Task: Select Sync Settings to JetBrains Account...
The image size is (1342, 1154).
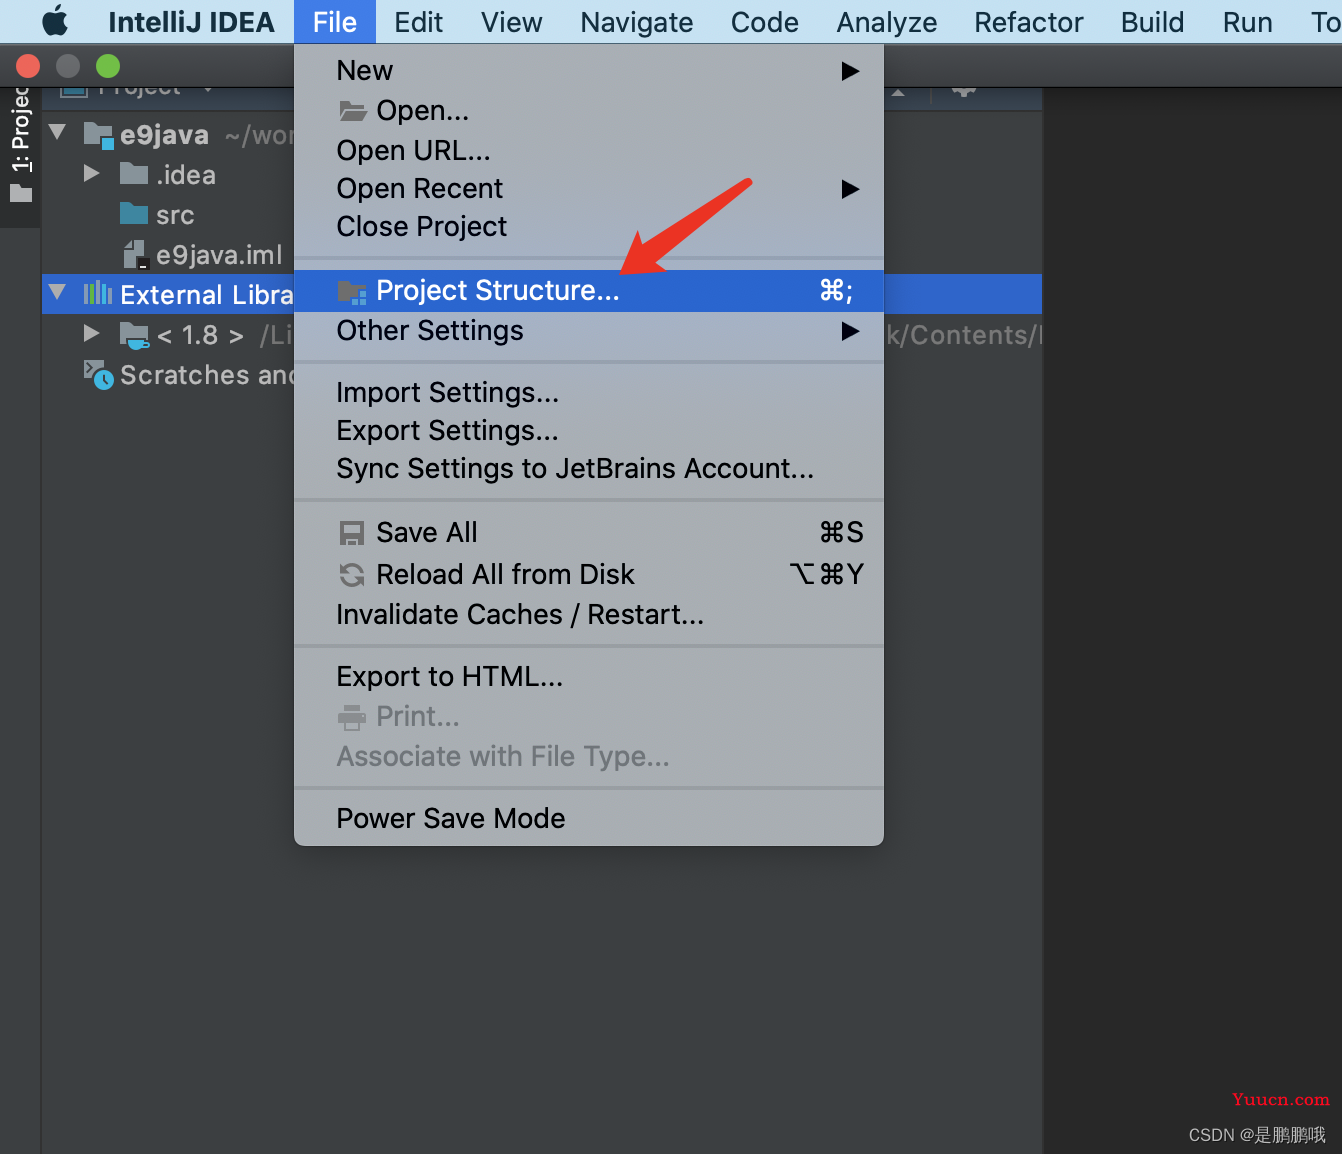Action: click(589, 468)
